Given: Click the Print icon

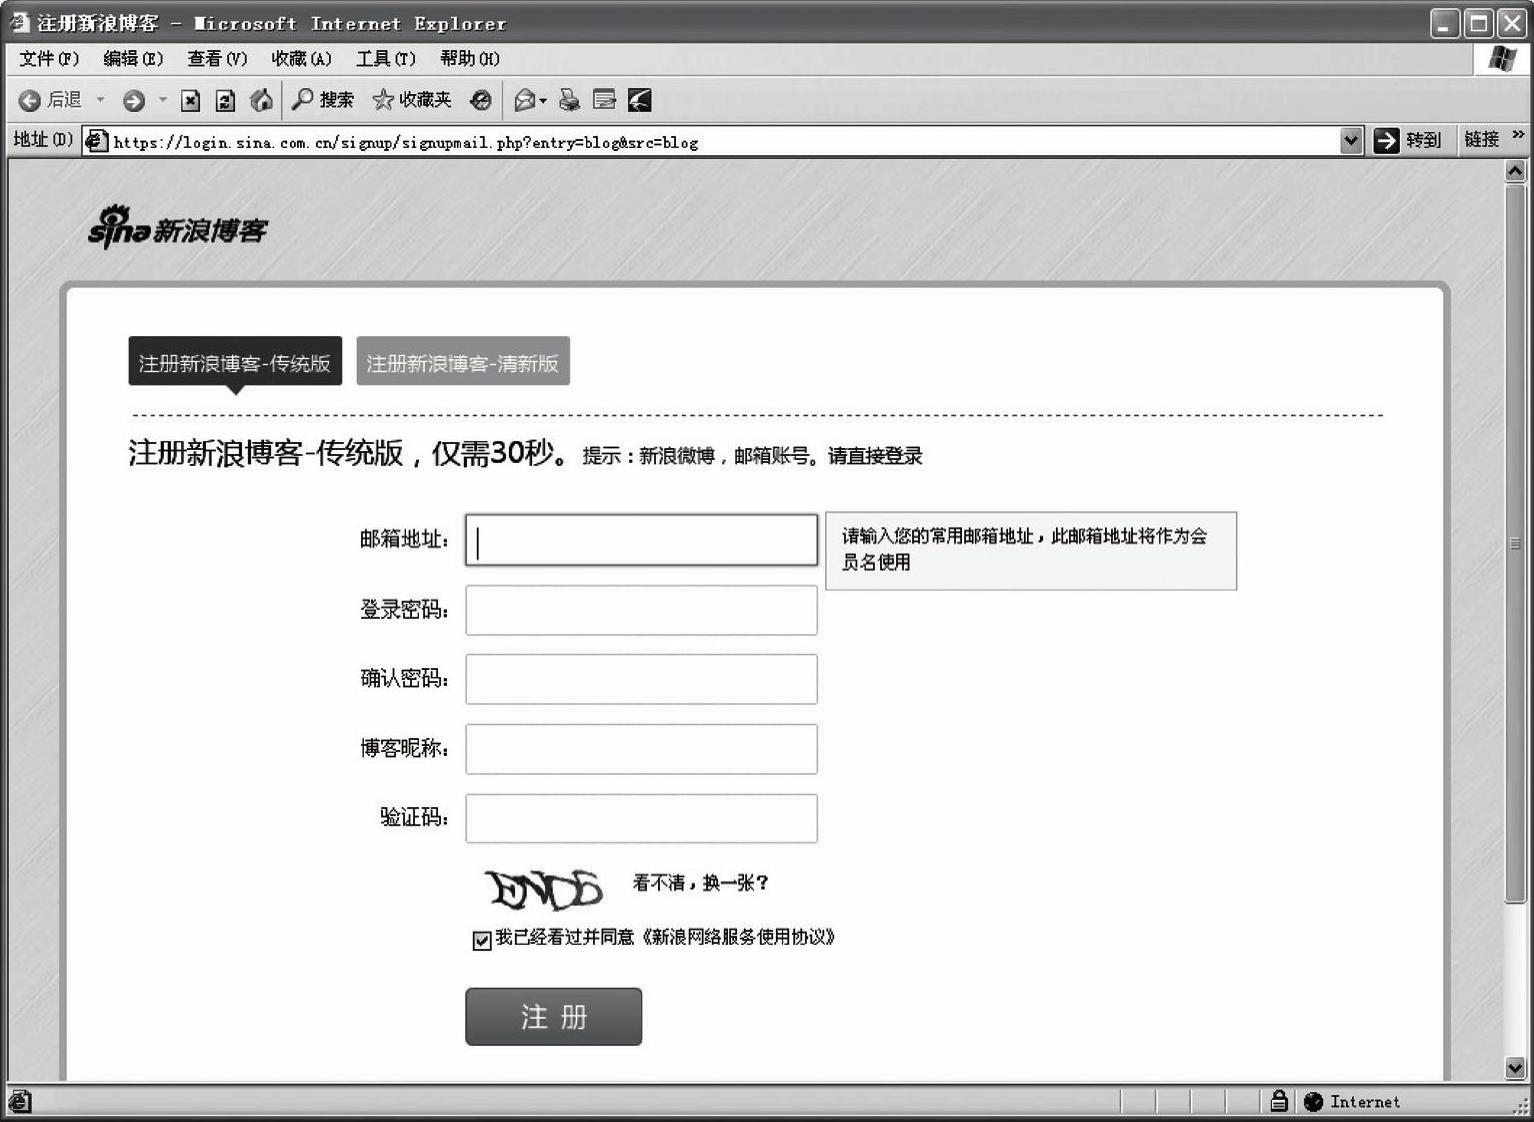Looking at the screenshot, I should coord(569,100).
